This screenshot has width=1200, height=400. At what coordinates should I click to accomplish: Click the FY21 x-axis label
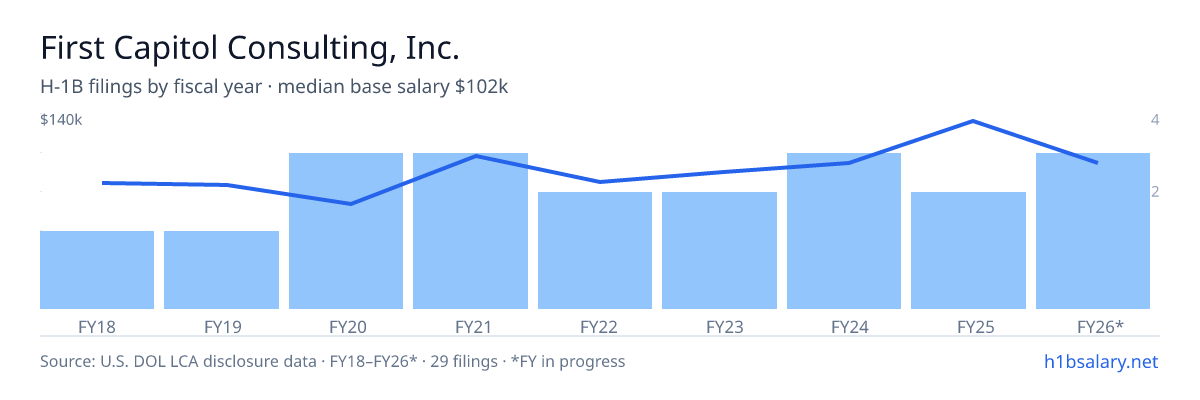click(470, 326)
